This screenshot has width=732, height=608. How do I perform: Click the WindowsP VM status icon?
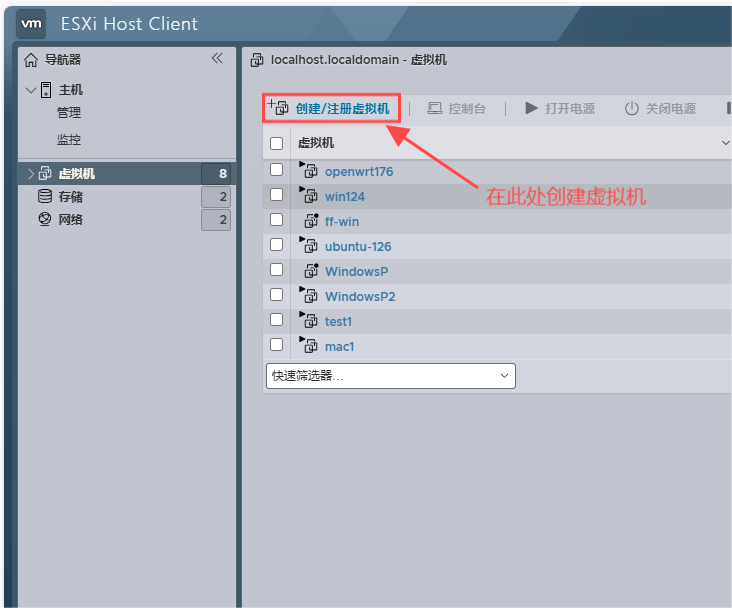click(x=311, y=270)
